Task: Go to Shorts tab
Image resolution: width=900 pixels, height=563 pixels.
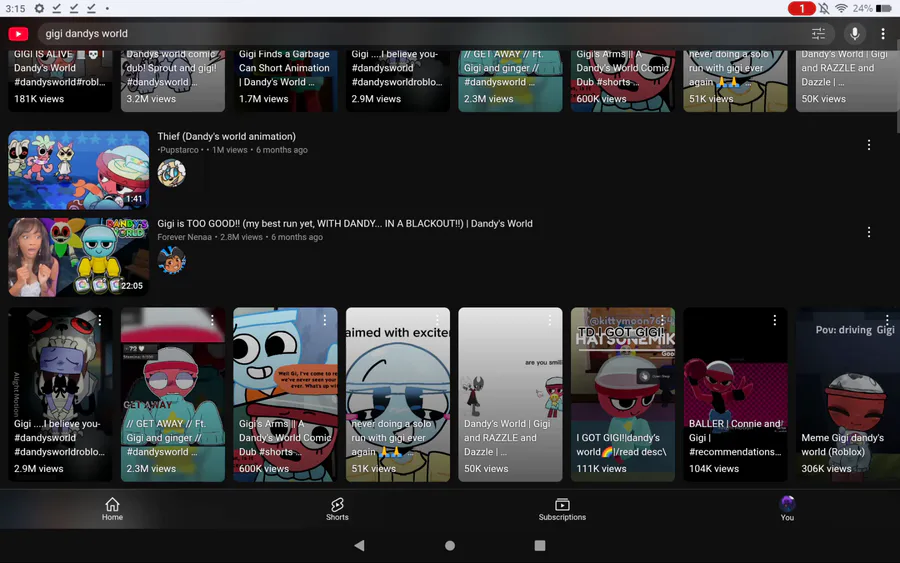Action: coord(337,509)
